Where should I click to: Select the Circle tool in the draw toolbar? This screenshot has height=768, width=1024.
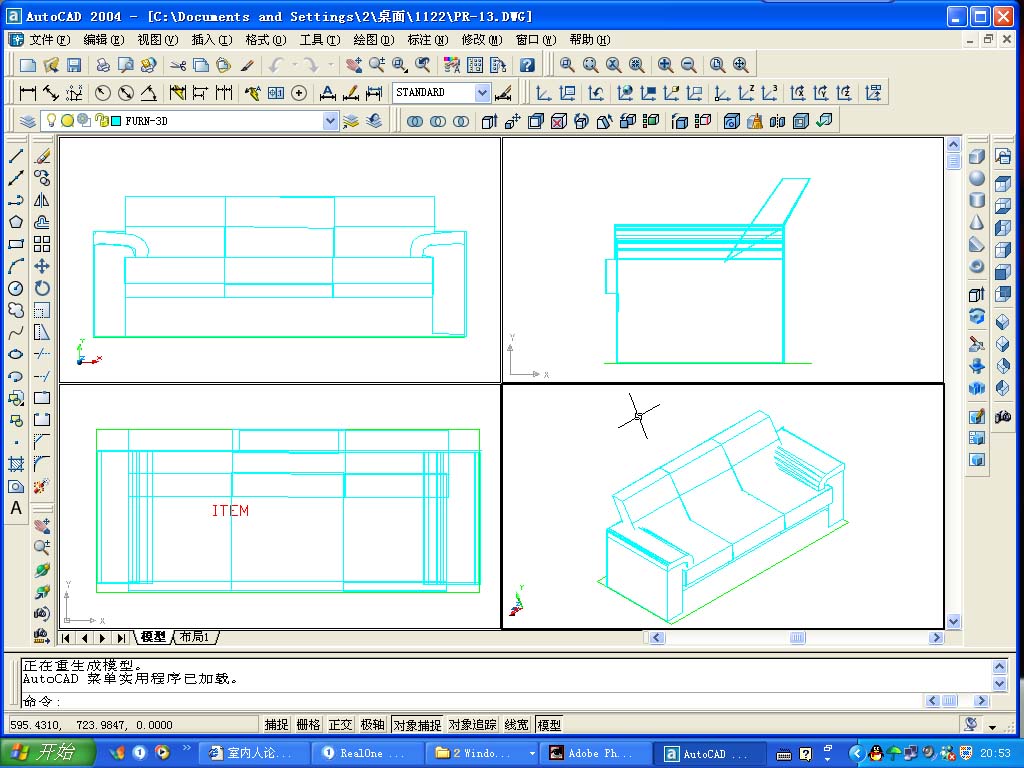coord(16,288)
